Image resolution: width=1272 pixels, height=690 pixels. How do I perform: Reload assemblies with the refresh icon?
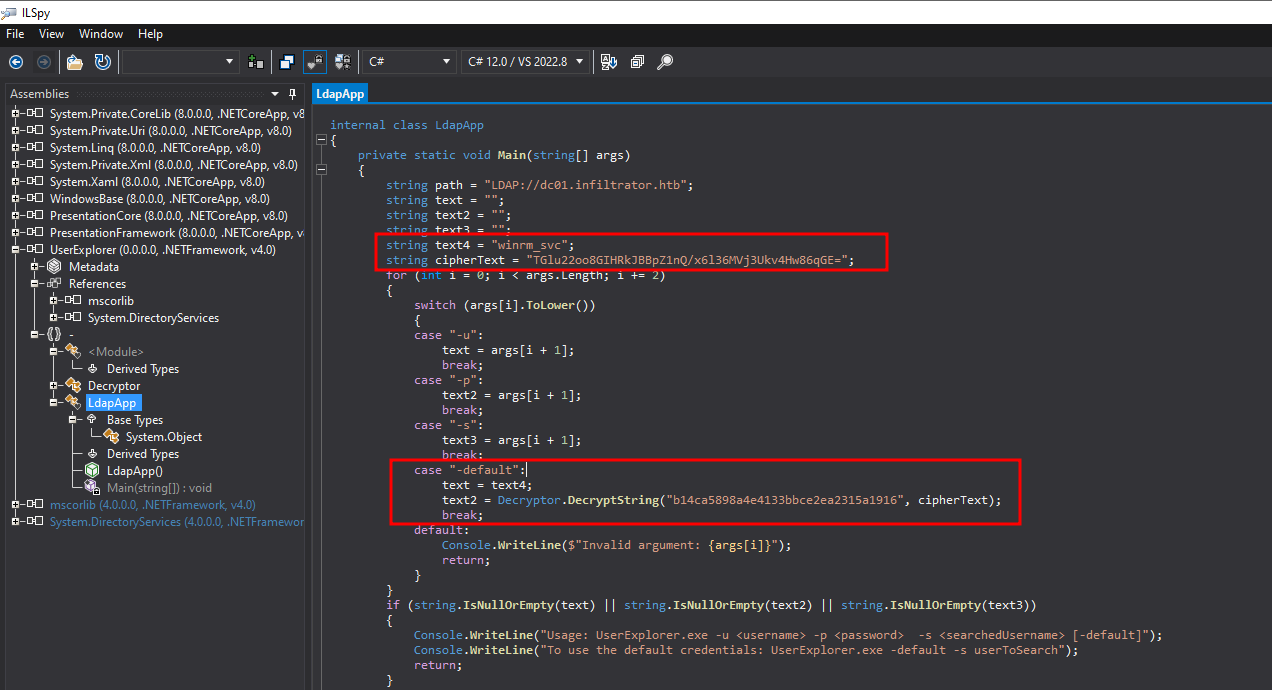102,62
